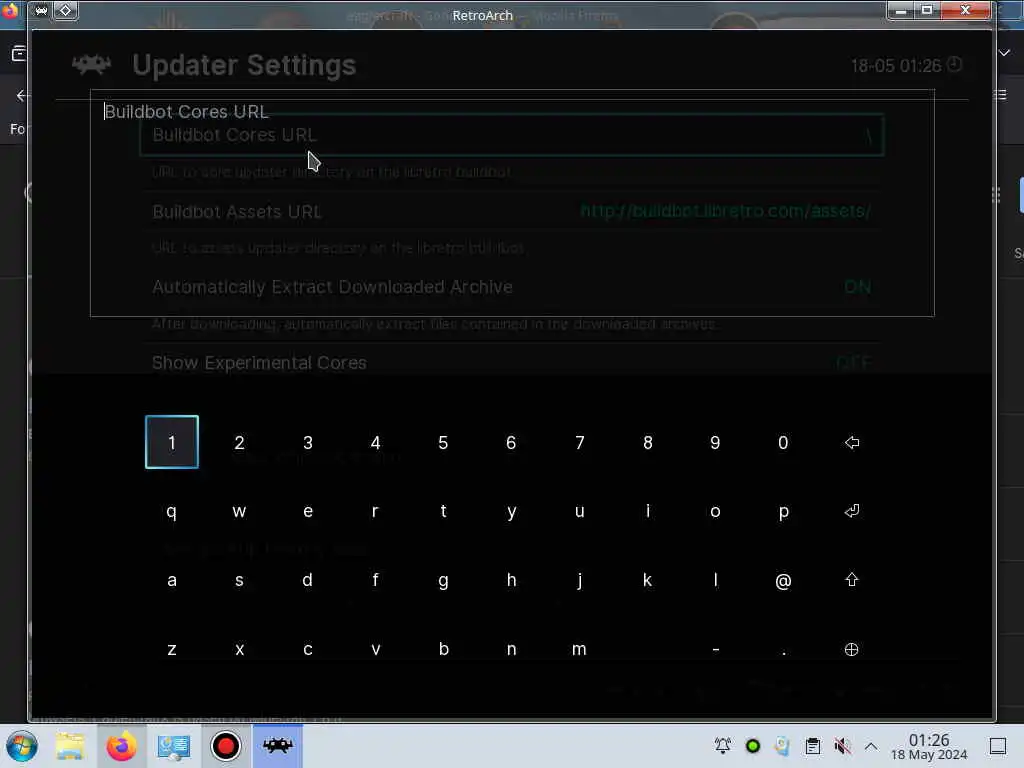Click the o key on the keyboard

715,511
